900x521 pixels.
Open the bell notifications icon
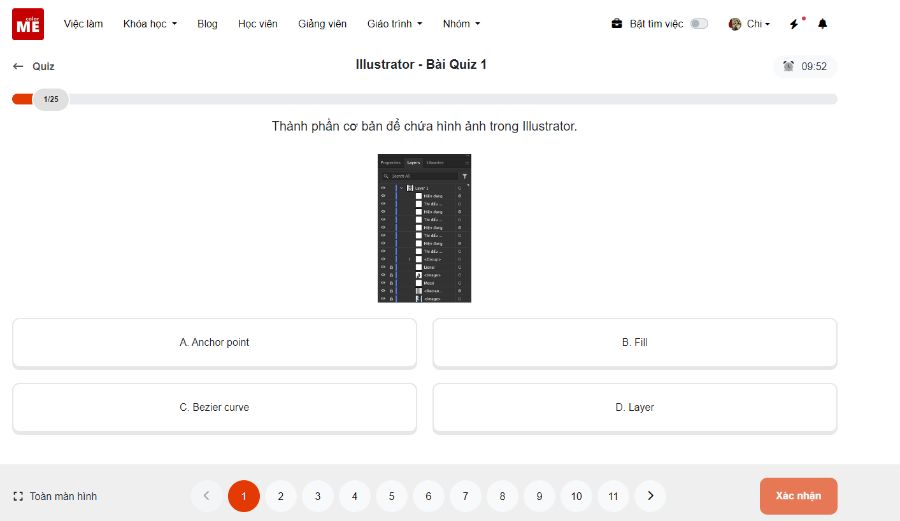[x=823, y=24]
